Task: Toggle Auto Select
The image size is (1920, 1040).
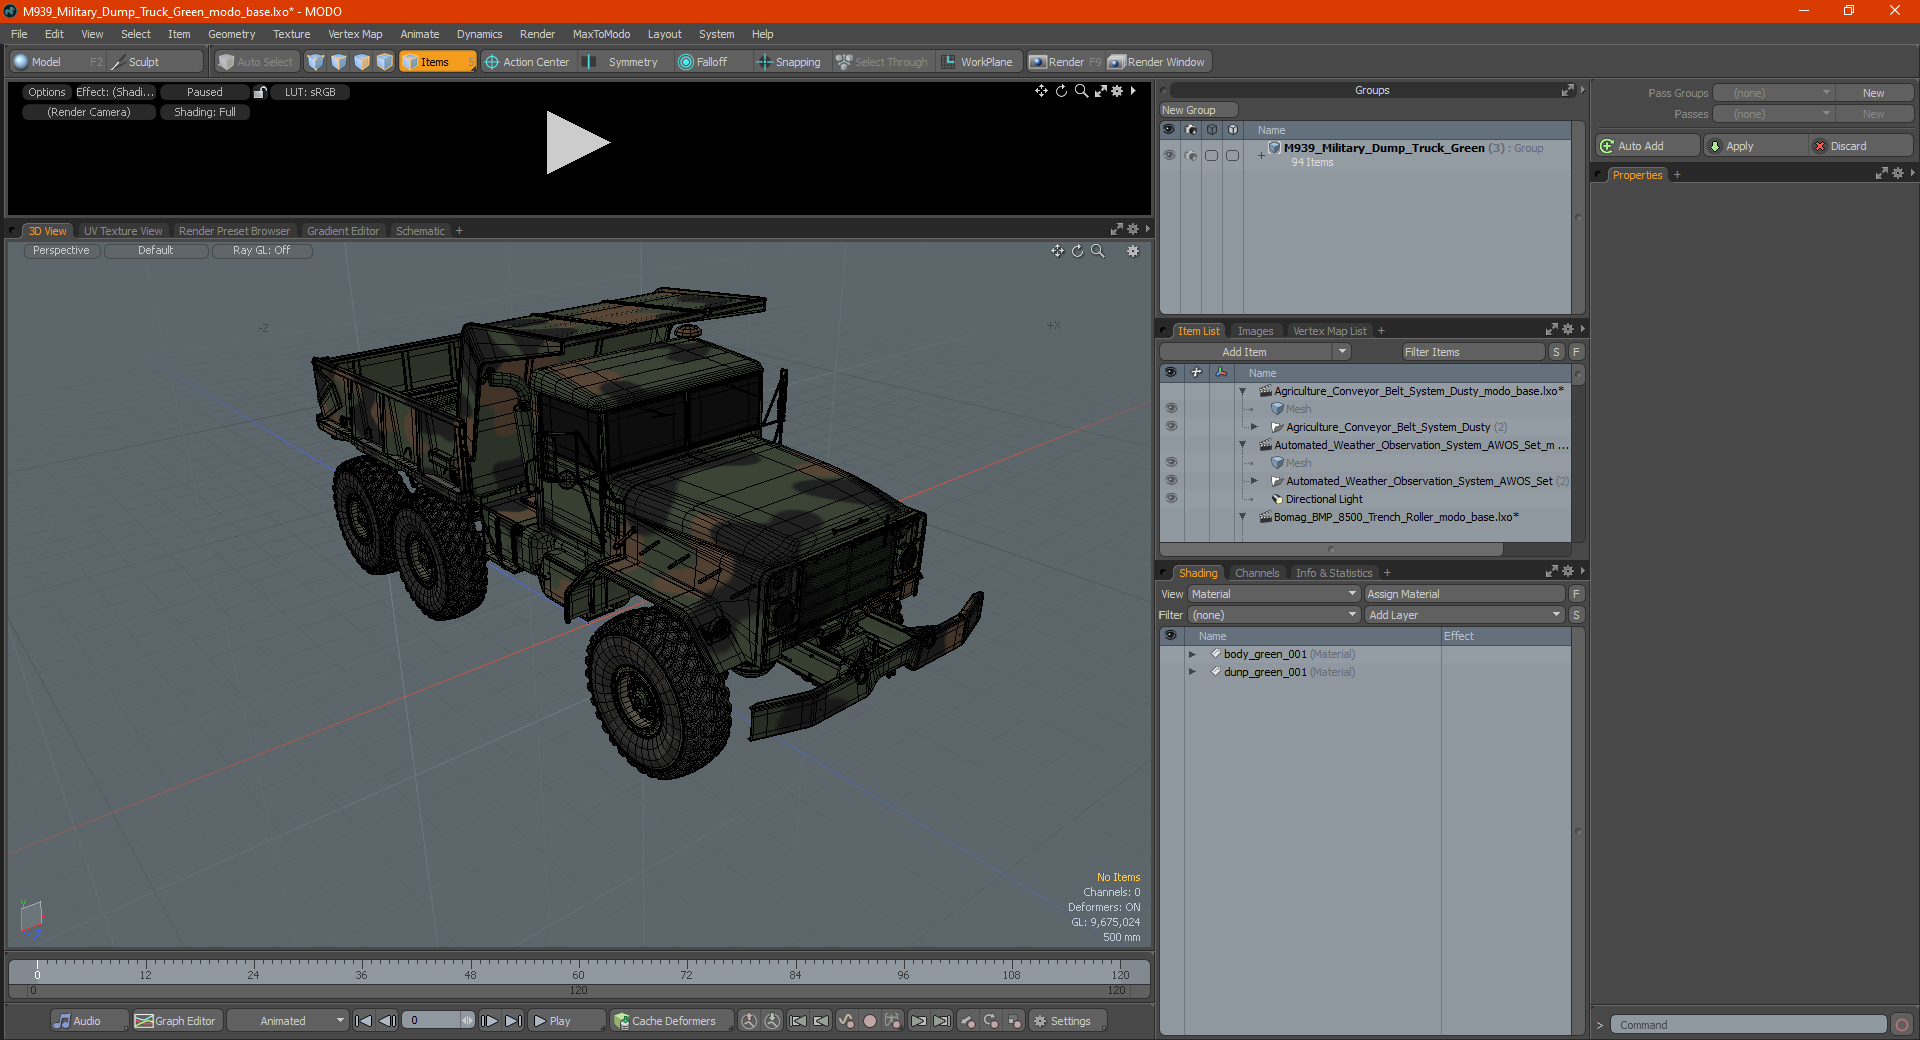Action: (257, 62)
